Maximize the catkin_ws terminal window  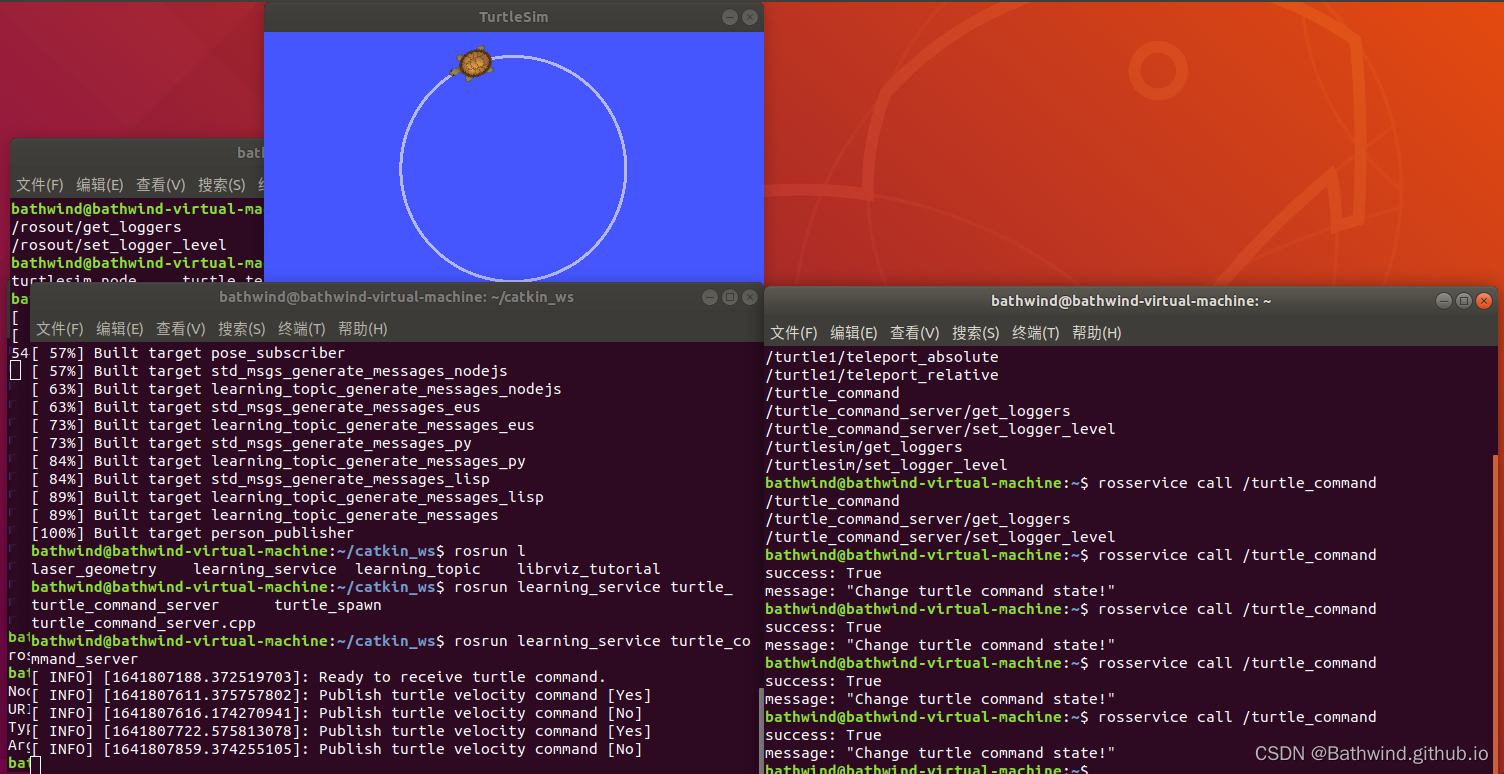(730, 297)
